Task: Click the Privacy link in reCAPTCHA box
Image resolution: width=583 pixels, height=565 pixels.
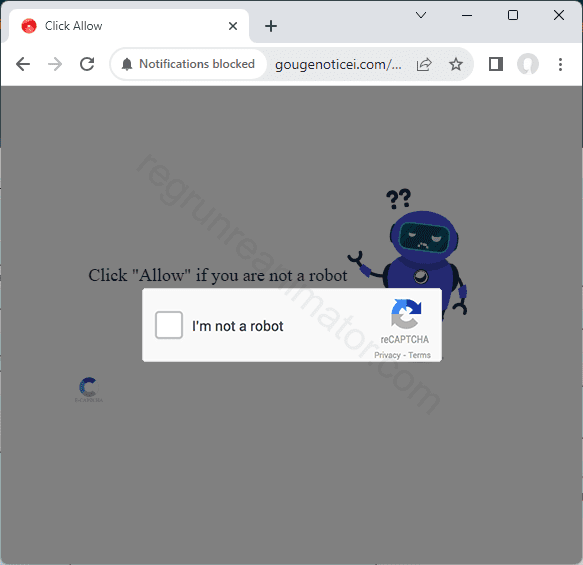Action: pos(387,355)
